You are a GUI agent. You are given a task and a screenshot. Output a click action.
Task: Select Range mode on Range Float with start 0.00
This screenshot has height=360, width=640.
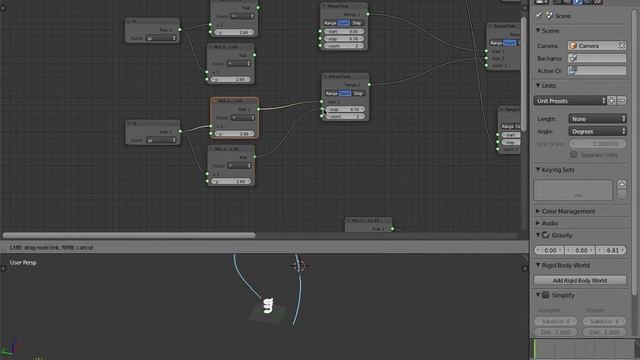point(330,23)
